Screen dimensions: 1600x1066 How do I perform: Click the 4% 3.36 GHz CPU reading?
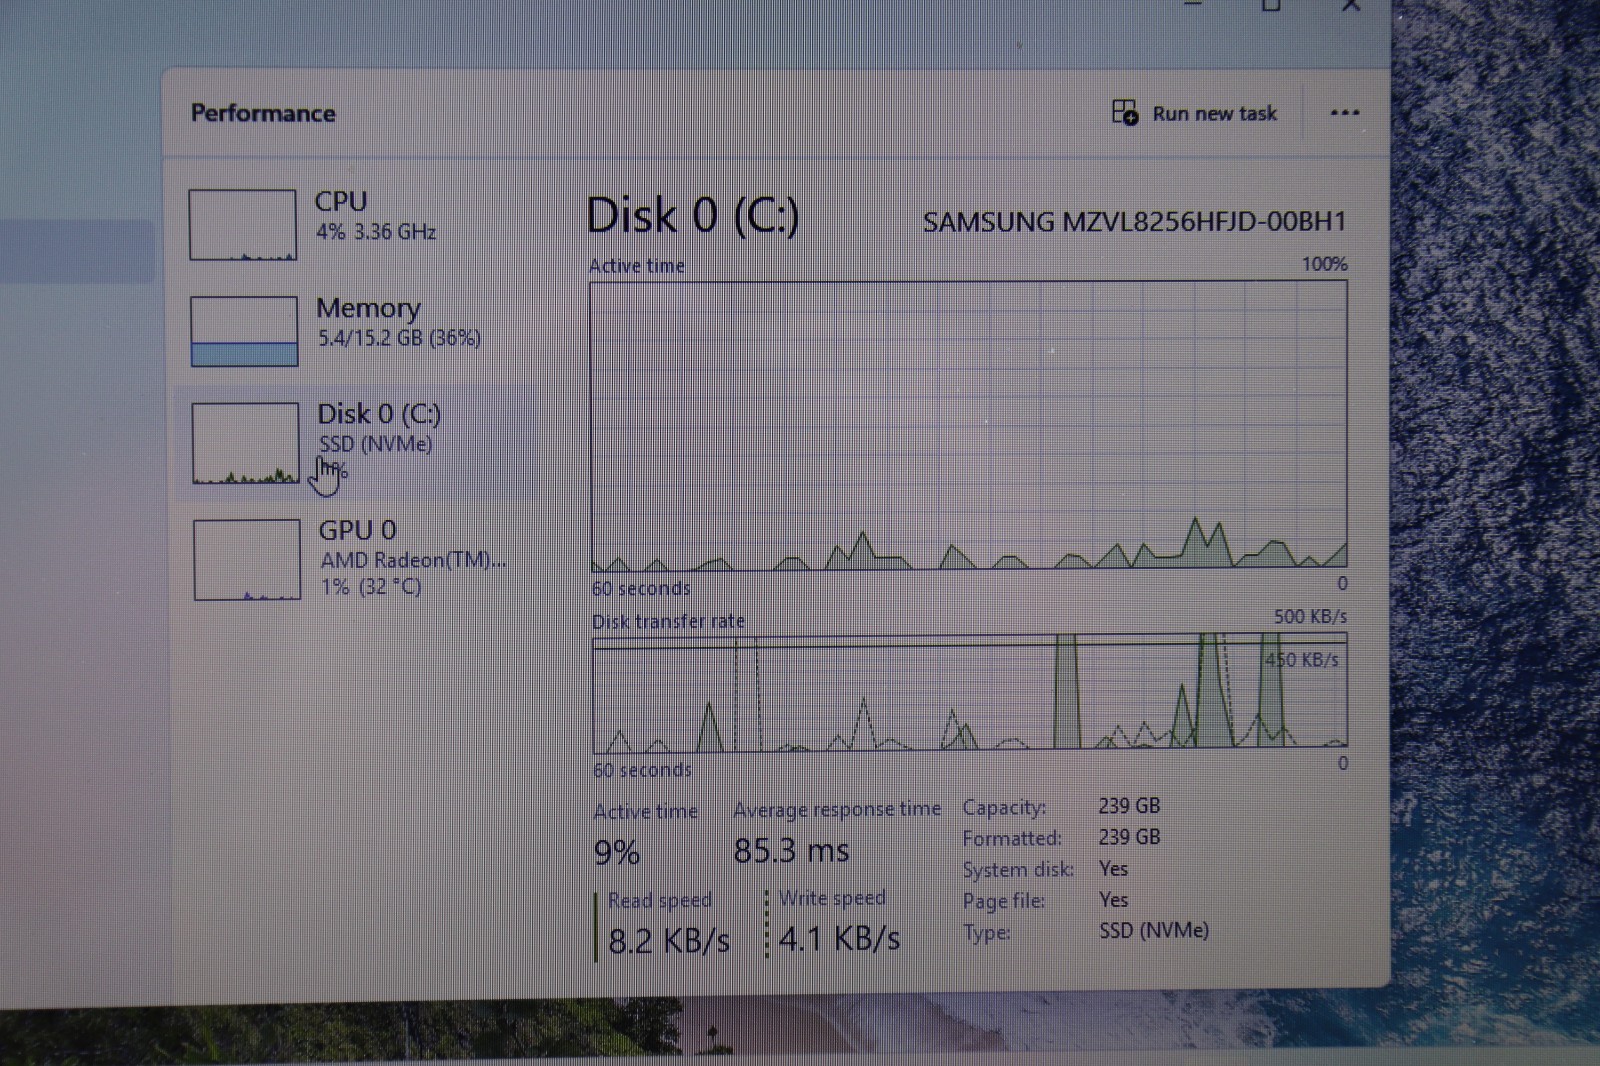(376, 232)
